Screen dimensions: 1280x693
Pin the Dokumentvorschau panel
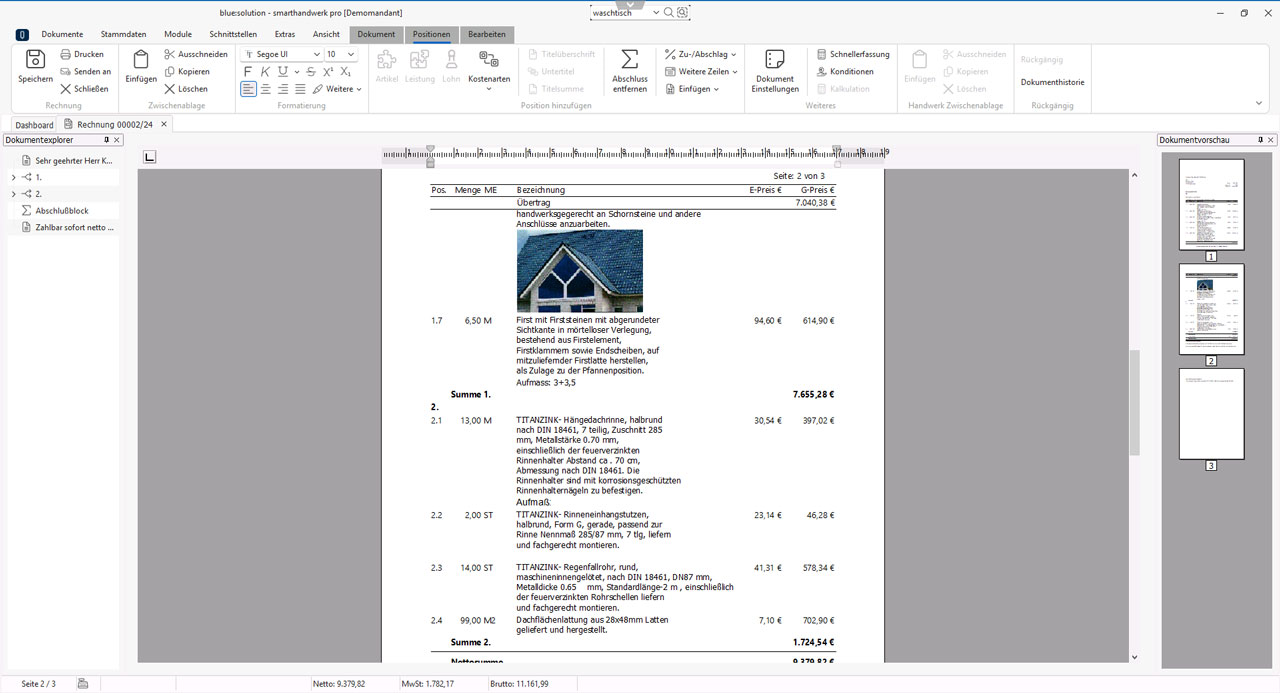point(1260,140)
